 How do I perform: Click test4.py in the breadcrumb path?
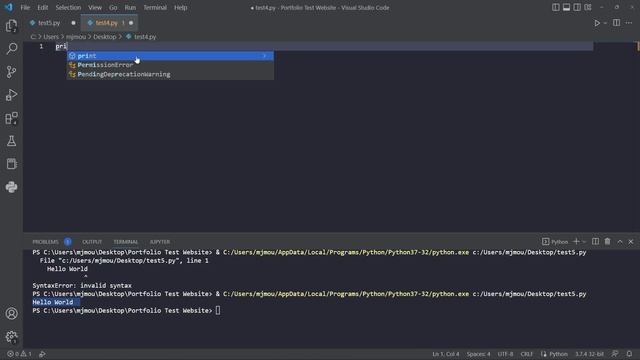(145, 37)
